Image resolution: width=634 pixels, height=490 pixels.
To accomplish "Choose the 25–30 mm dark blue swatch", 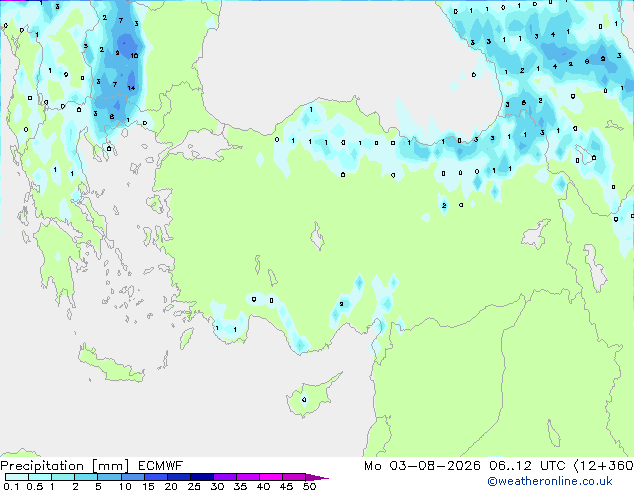I will (x=201, y=477).
